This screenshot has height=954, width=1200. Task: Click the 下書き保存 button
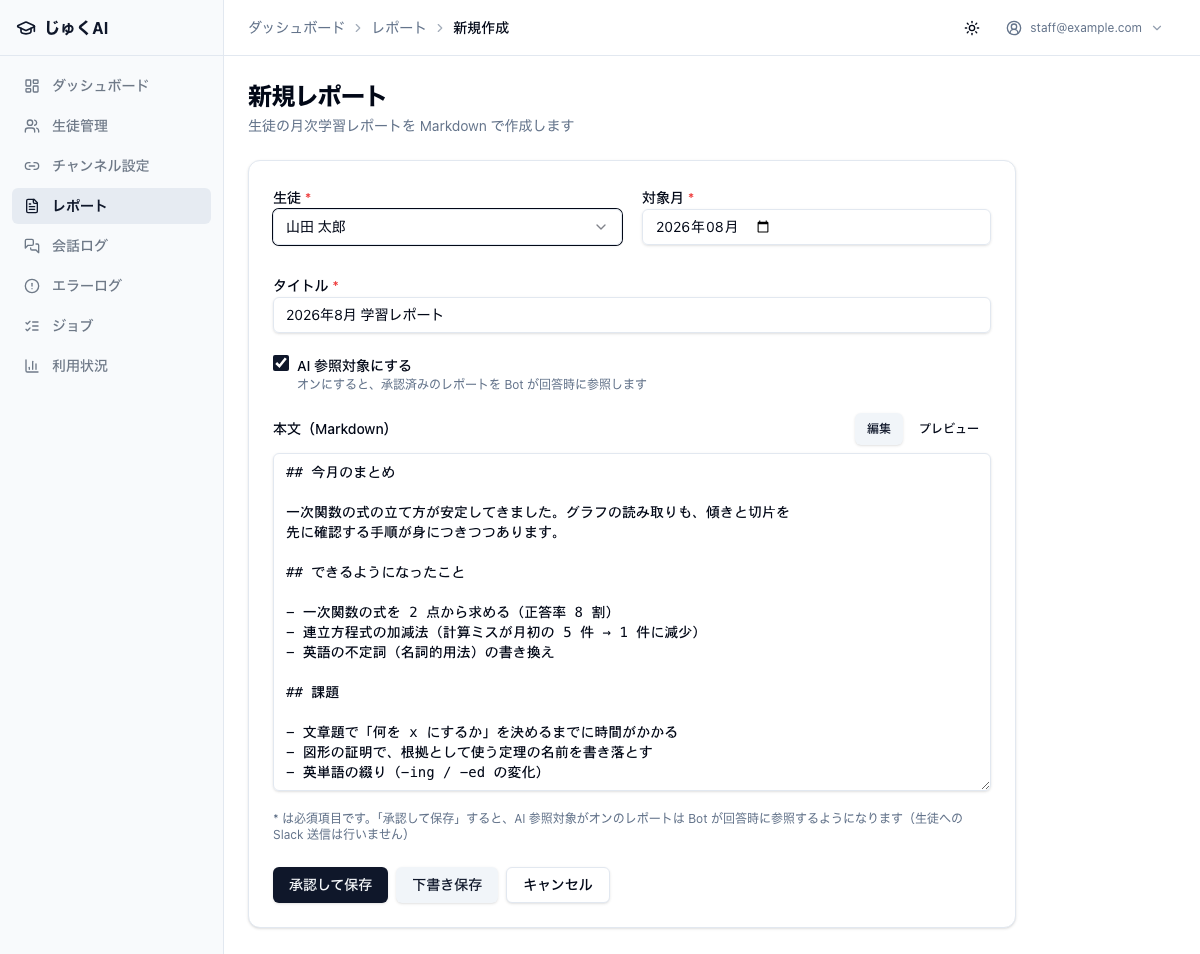click(447, 885)
